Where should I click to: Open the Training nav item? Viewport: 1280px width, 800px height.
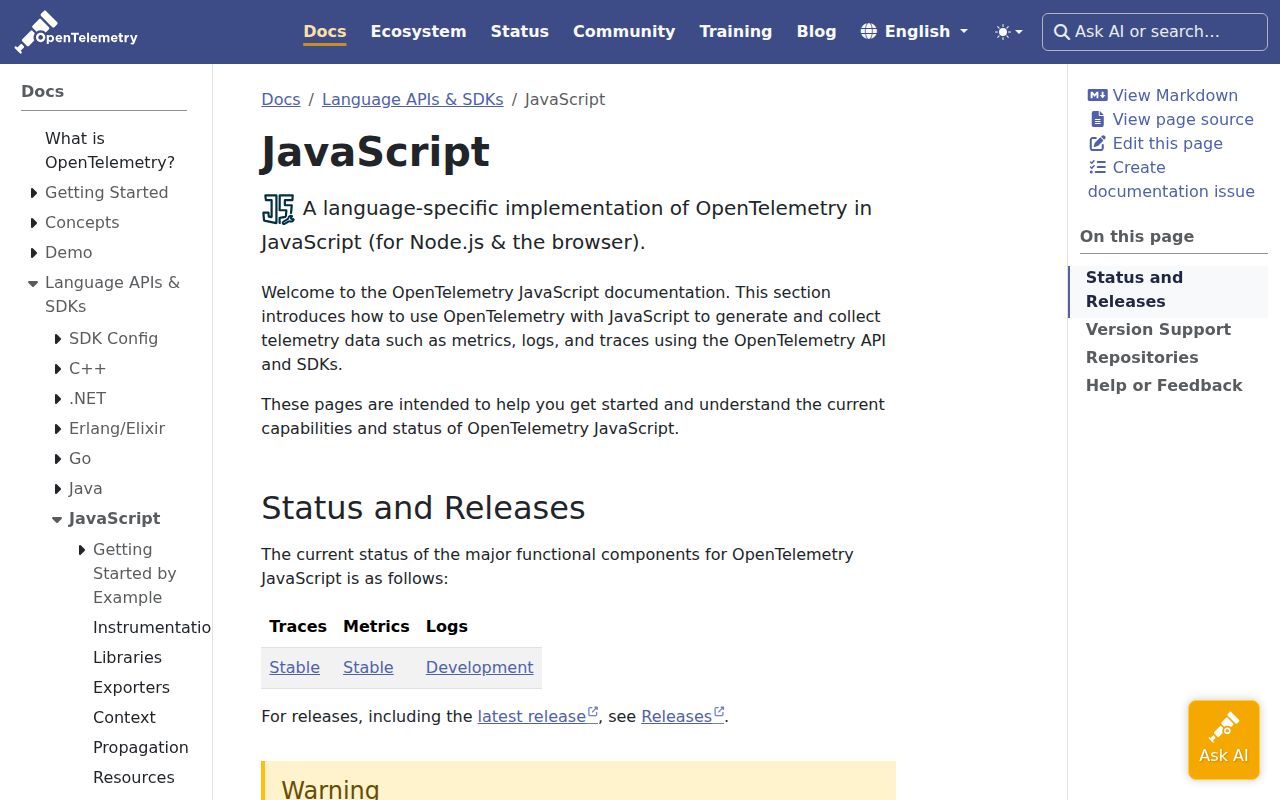pos(736,32)
